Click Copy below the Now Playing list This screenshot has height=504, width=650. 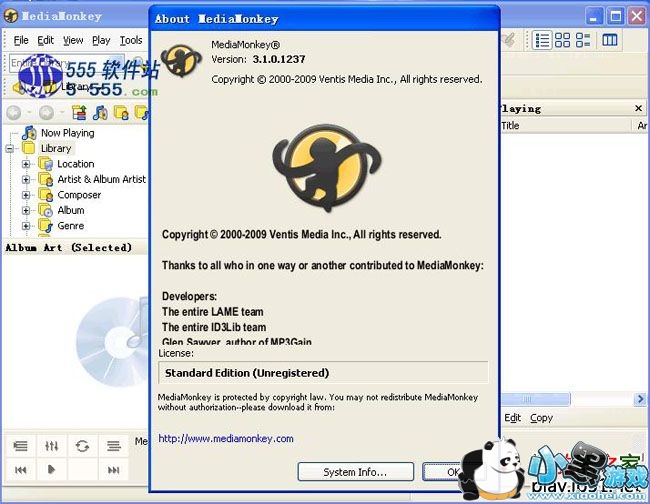(x=541, y=418)
